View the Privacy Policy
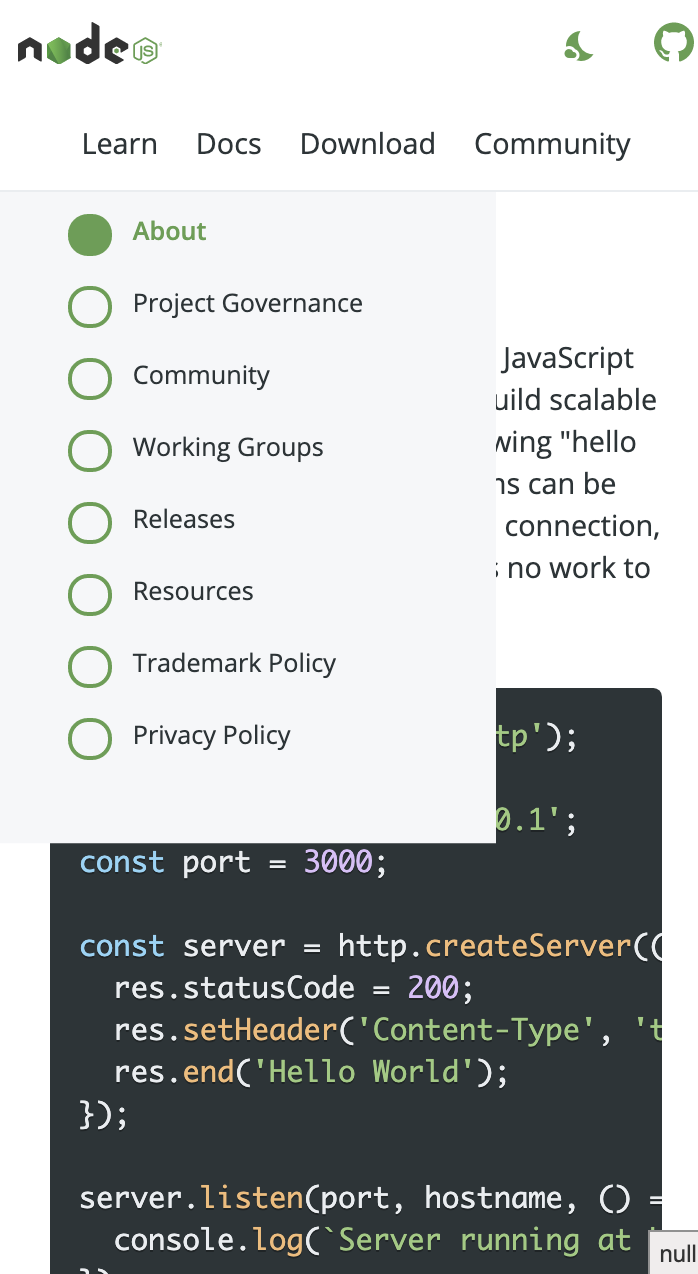Viewport: 698px width, 1274px height. click(212, 735)
